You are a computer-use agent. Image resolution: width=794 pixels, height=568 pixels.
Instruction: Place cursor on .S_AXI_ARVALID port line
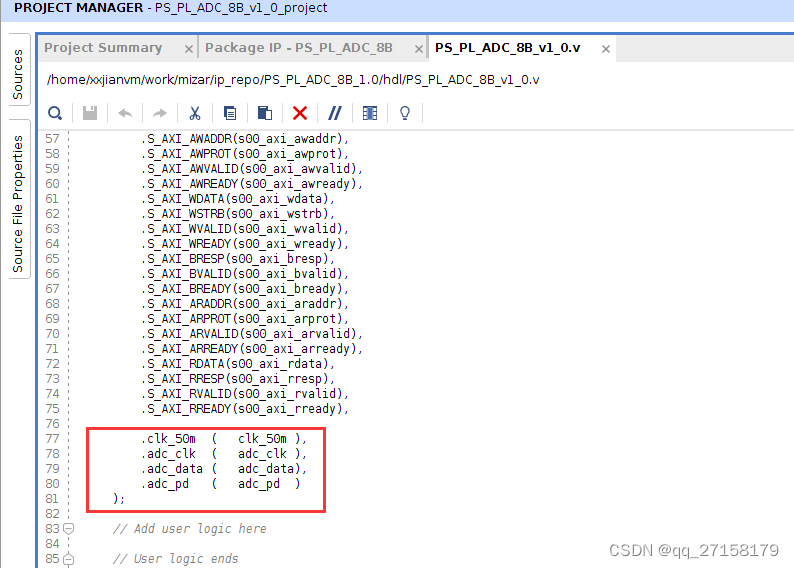click(252, 334)
